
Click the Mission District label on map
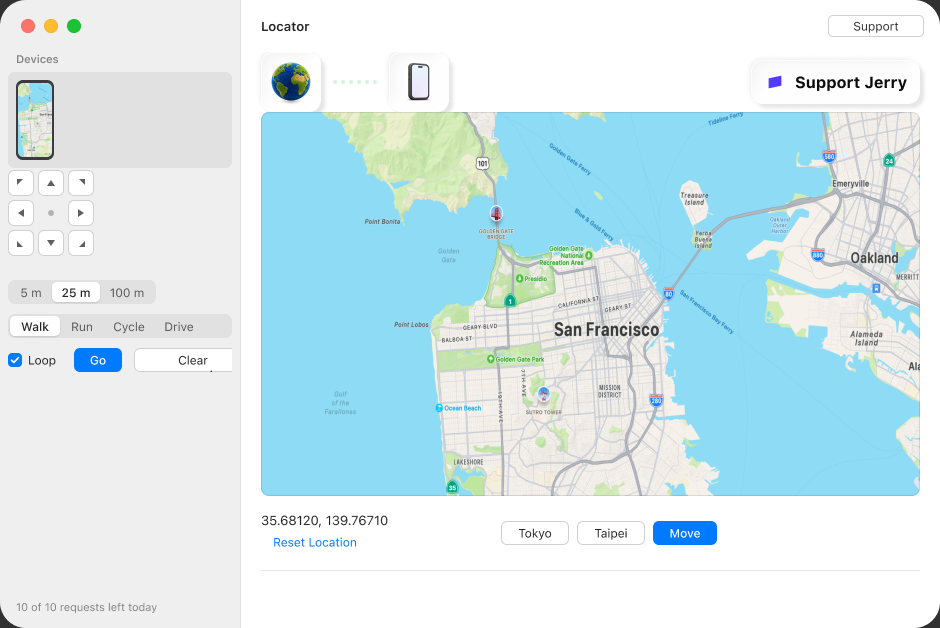coord(610,391)
